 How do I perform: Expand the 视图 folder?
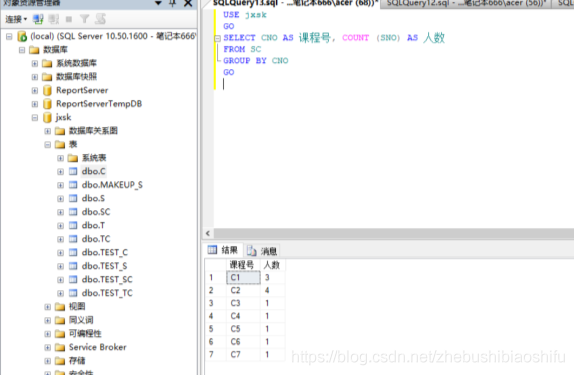coord(48,307)
